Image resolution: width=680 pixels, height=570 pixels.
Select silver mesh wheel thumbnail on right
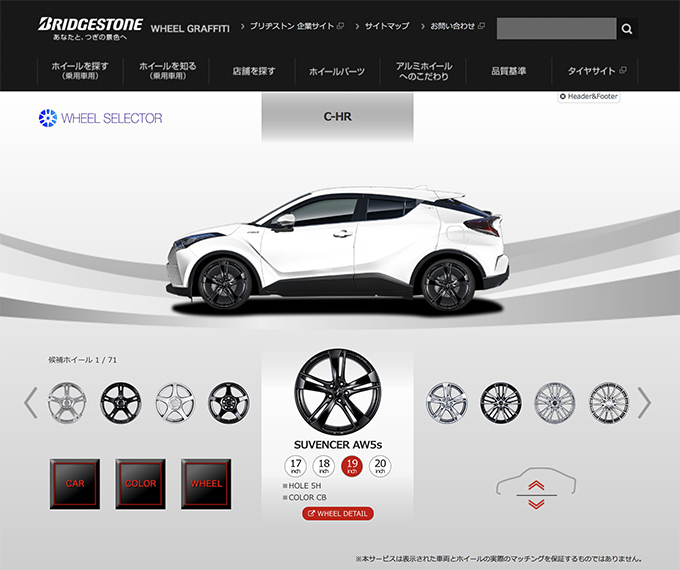[555, 403]
